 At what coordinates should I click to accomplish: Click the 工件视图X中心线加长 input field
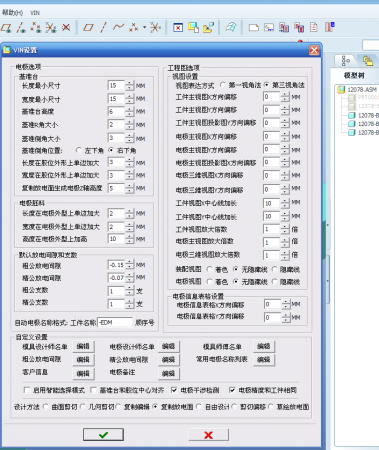(x=271, y=203)
